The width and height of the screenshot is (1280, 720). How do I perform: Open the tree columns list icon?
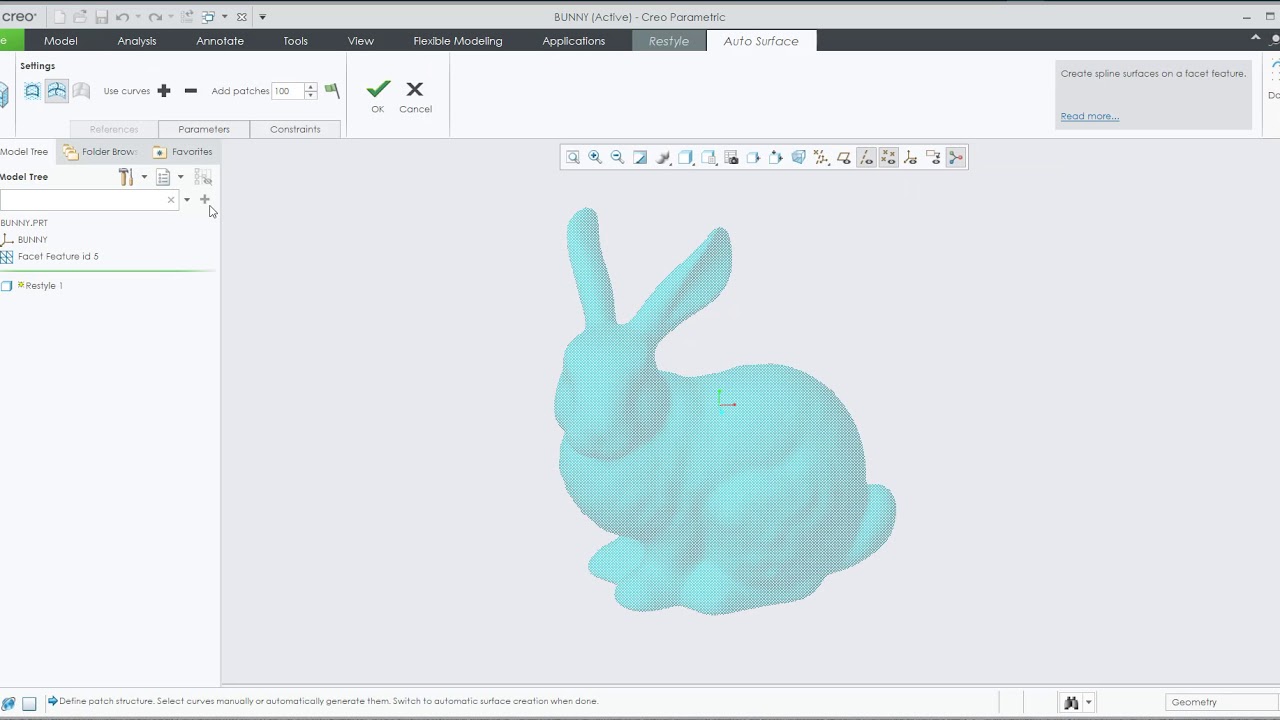[163, 177]
